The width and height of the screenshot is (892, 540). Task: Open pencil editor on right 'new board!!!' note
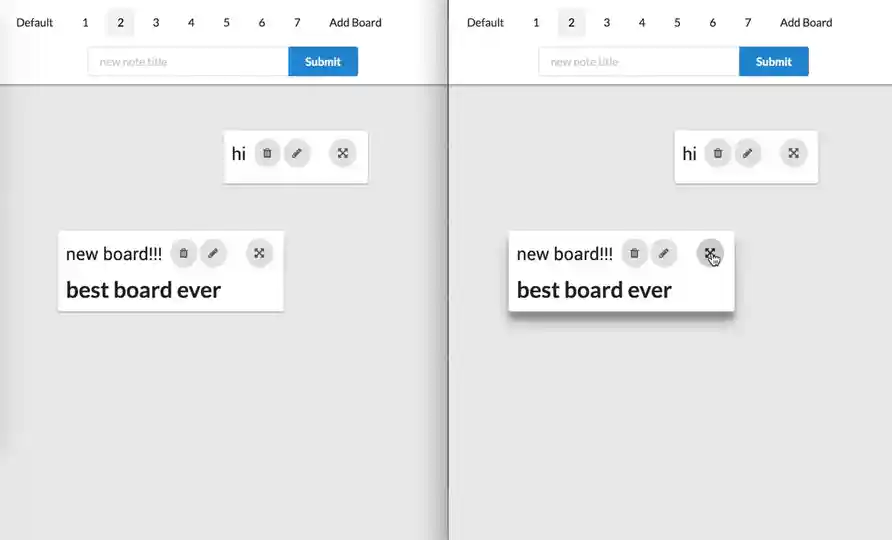(664, 253)
